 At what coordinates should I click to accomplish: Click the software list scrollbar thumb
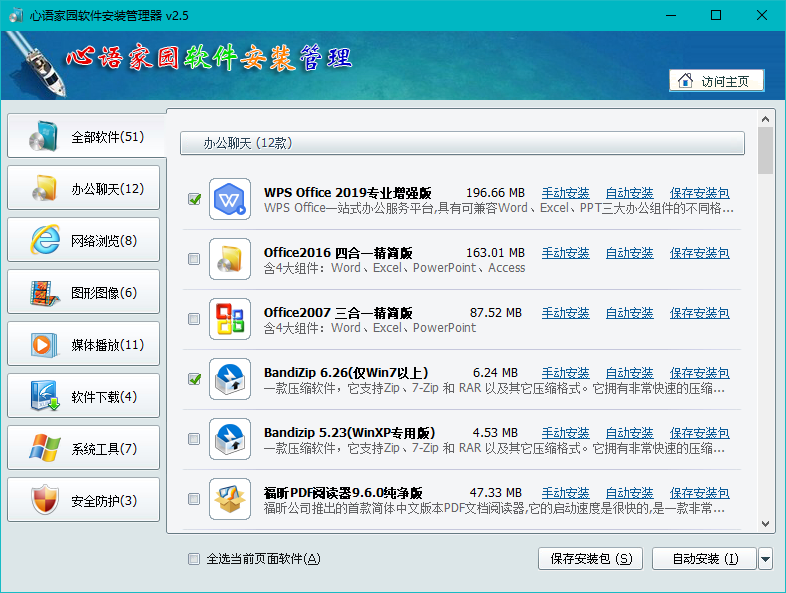click(x=765, y=150)
